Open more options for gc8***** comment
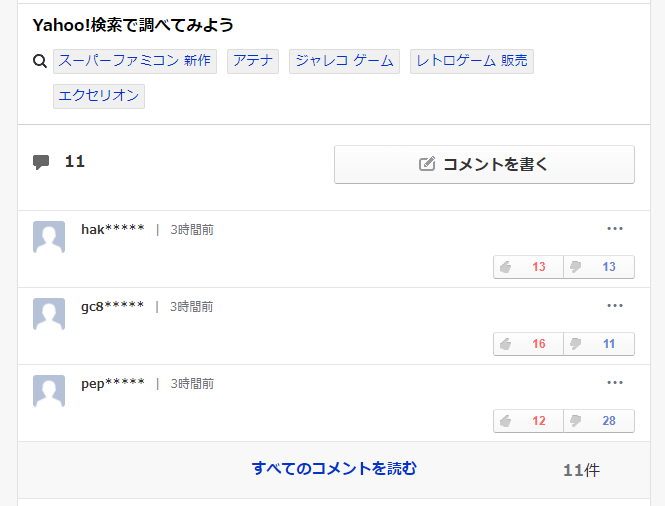 click(x=615, y=305)
